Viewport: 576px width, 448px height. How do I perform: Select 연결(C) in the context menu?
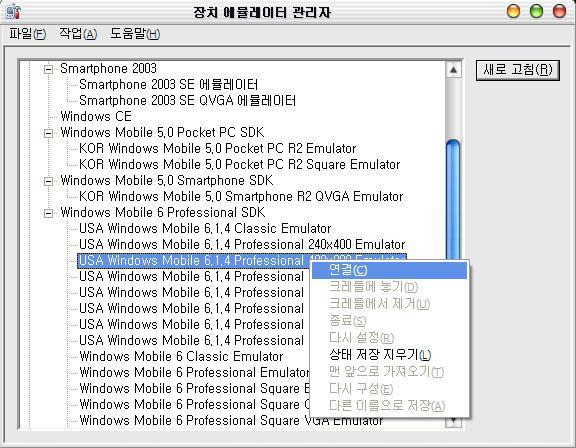pos(389,270)
